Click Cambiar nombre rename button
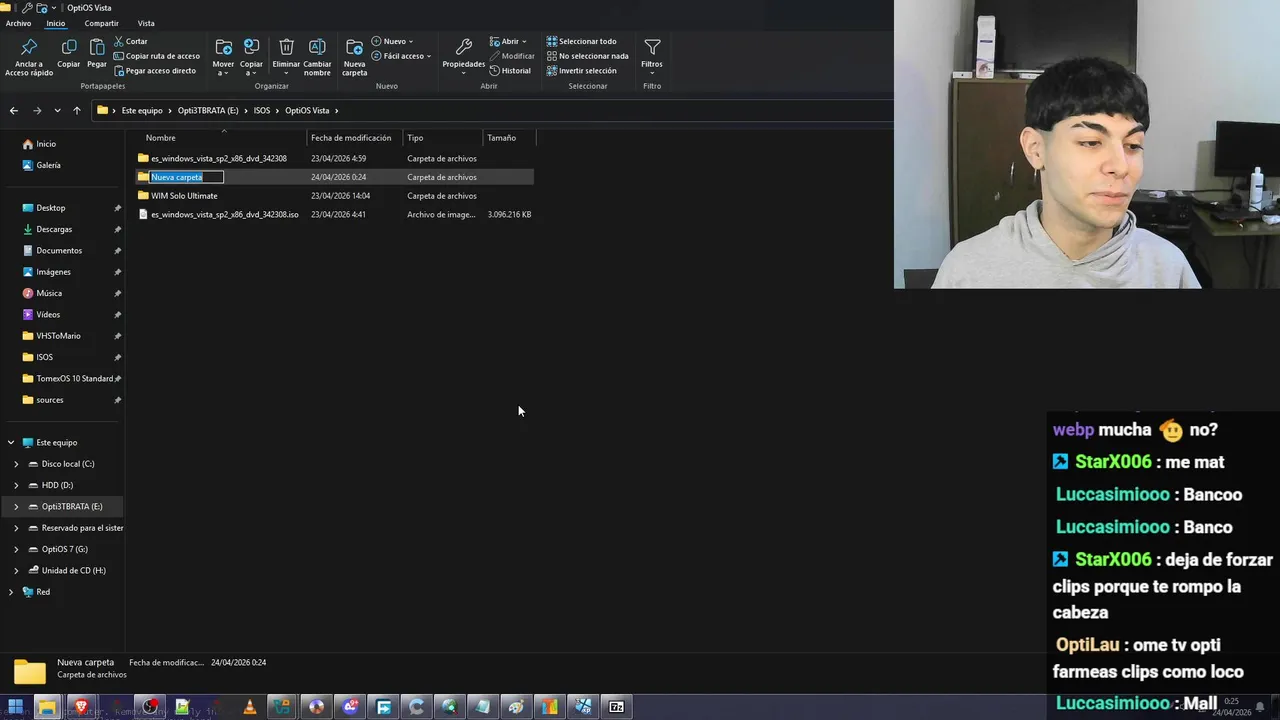The image size is (1280, 720). 317,57
